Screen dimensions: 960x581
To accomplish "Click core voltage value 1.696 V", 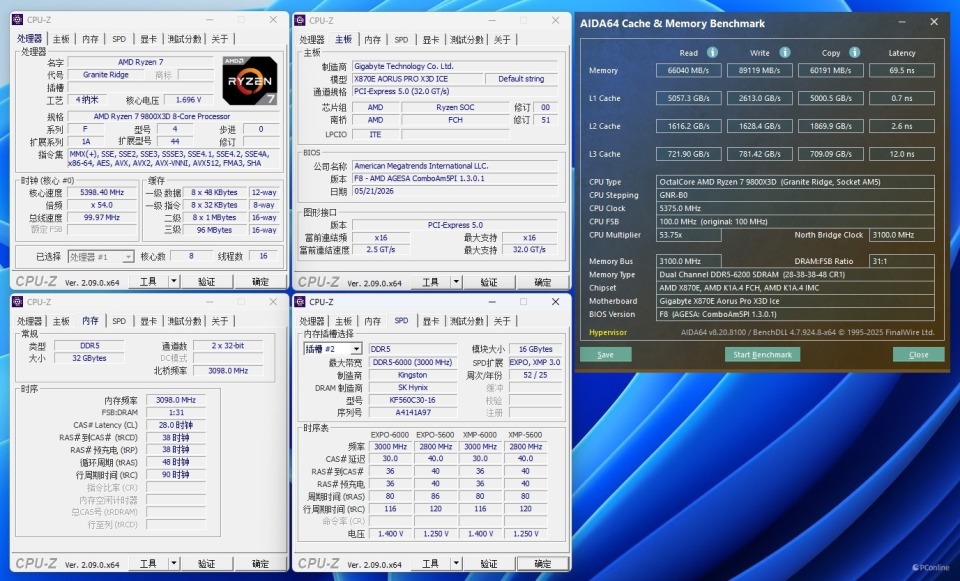I will coord(188,100).
